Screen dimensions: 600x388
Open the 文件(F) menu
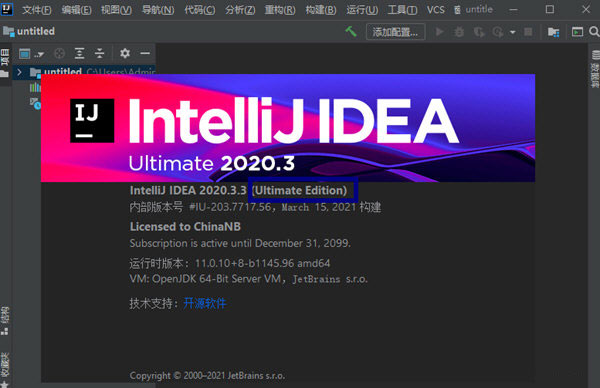(x=36, y=10)
